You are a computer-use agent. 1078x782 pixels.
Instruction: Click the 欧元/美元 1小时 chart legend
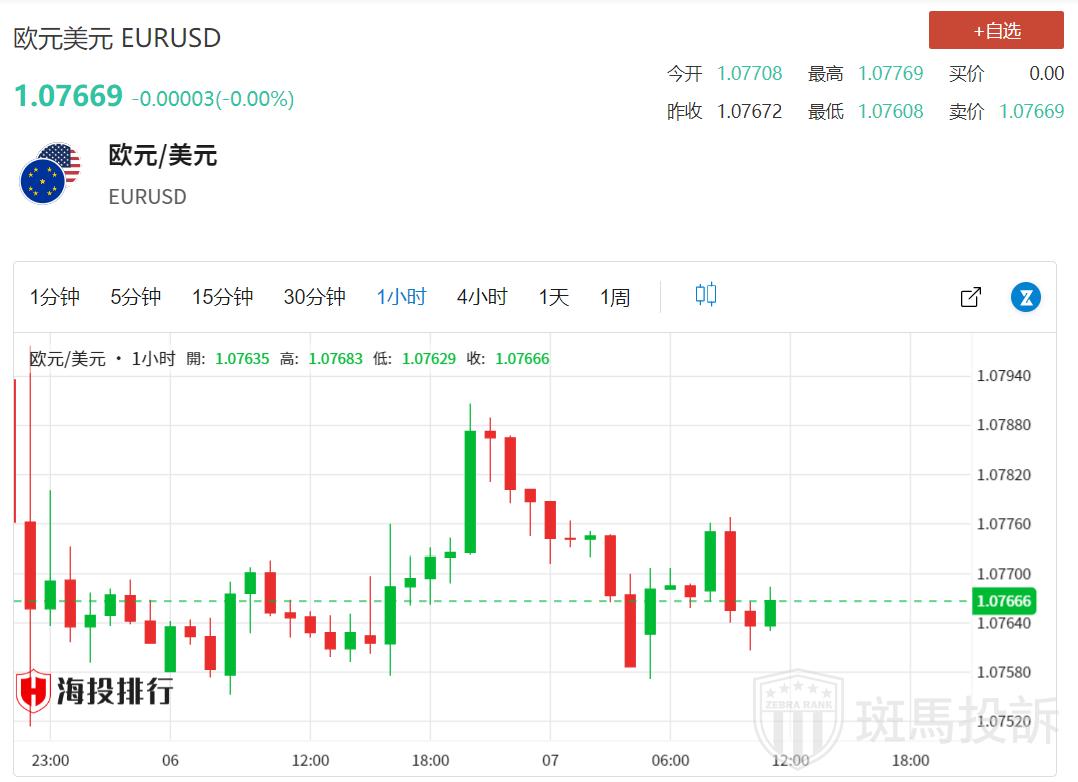[102, 359]
